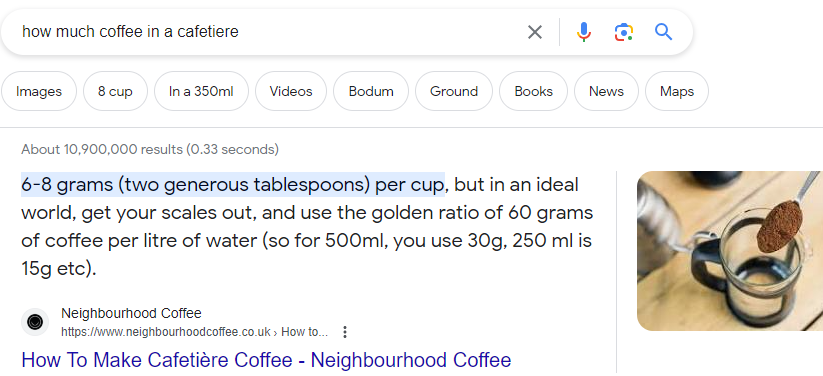Open Google Lens image search icon
Viewport: 823px width, 376px height.
(624, 32)
